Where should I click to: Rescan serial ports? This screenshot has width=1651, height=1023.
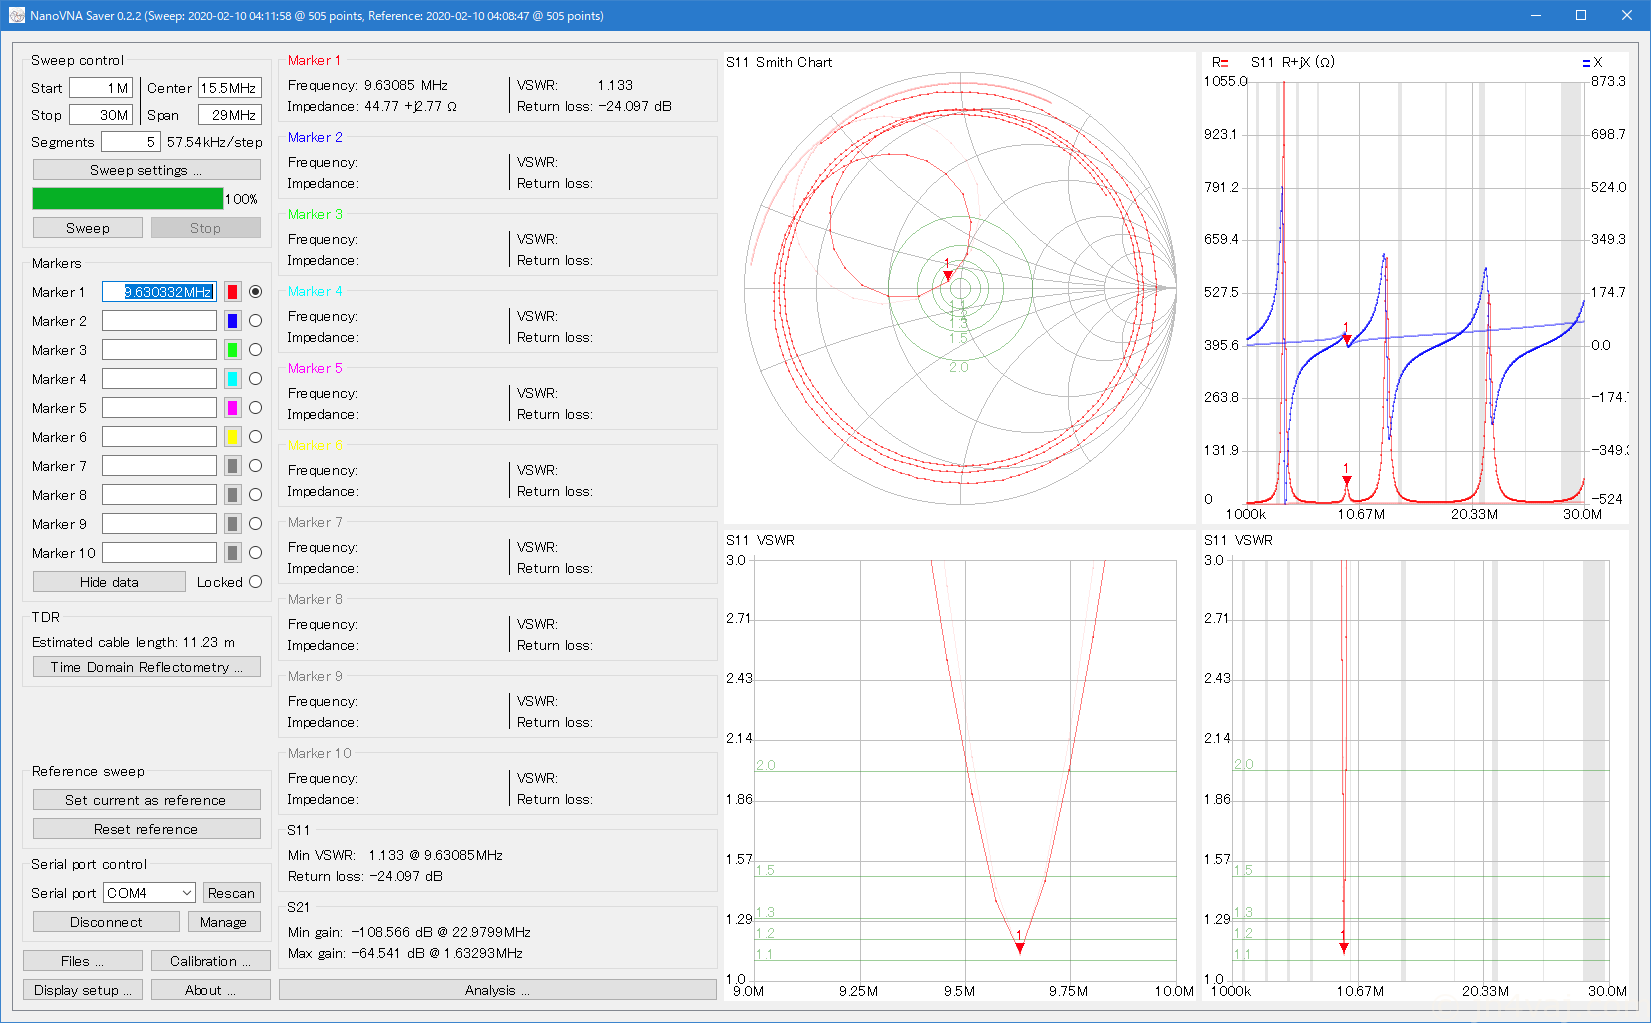(231, 893)
